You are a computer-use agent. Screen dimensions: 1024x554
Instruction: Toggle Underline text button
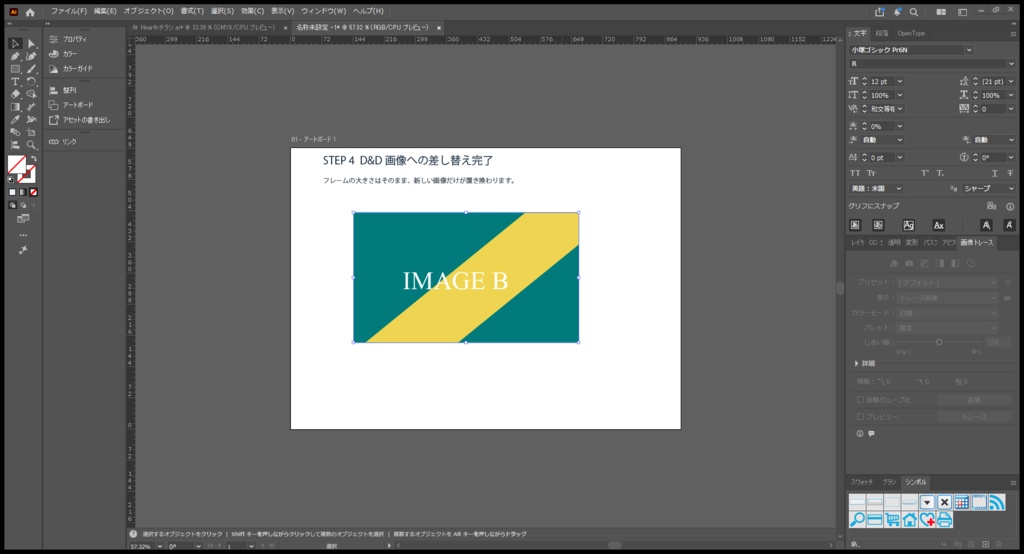click(x=995, y=173)
